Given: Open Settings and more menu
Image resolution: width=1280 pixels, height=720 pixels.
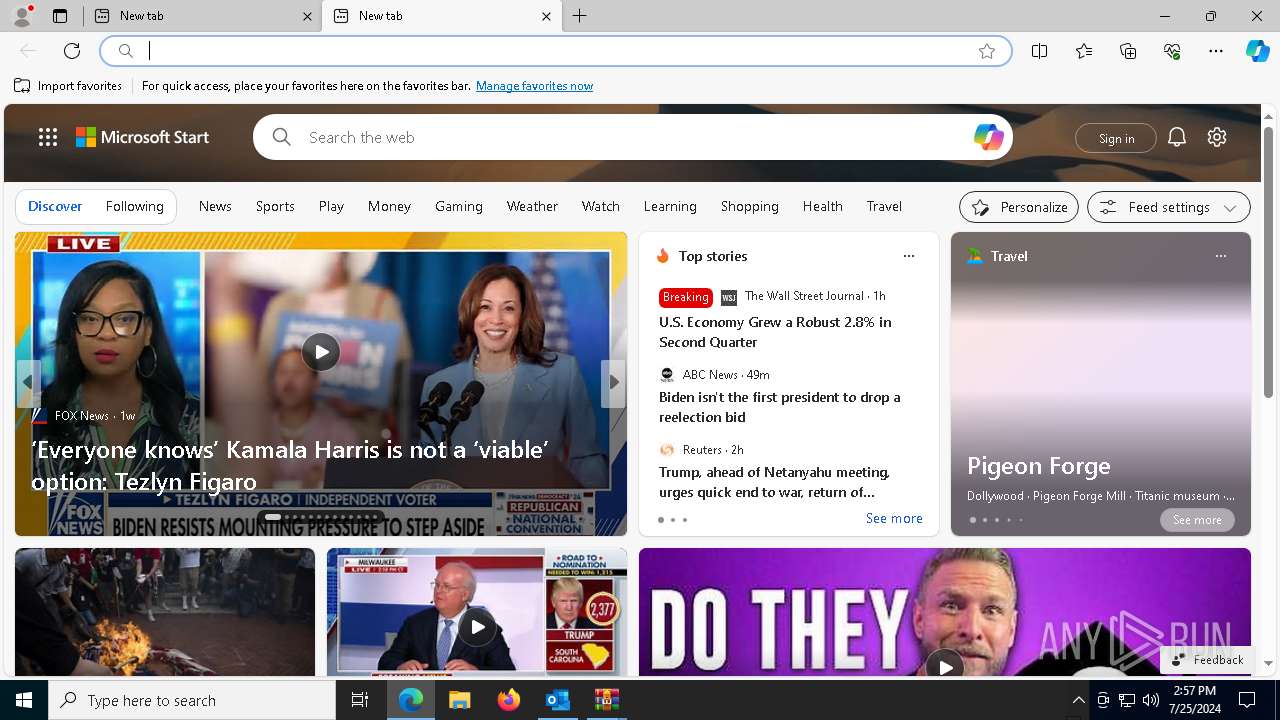Looking at the screenshot, I should (x=1216, y=51).
